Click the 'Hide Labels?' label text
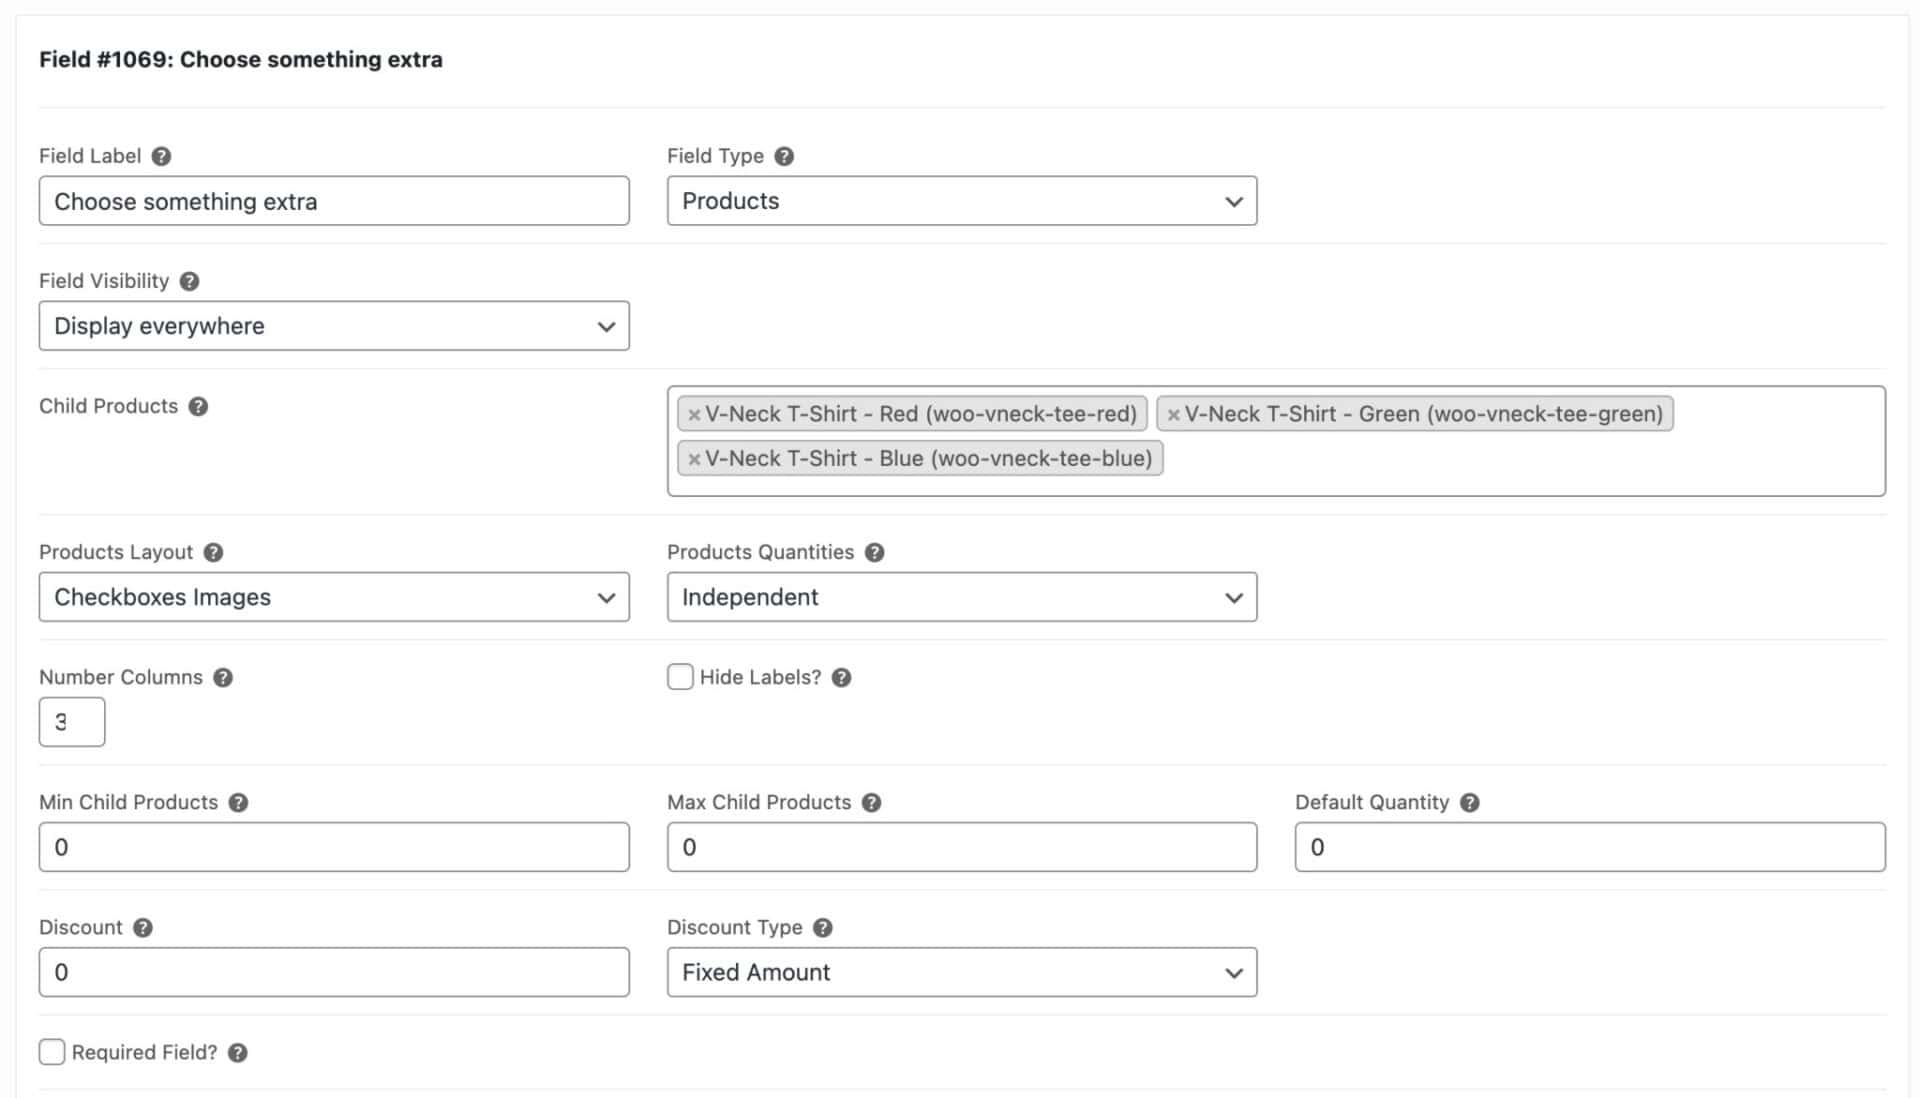1920x1098 pixels. 760,677
